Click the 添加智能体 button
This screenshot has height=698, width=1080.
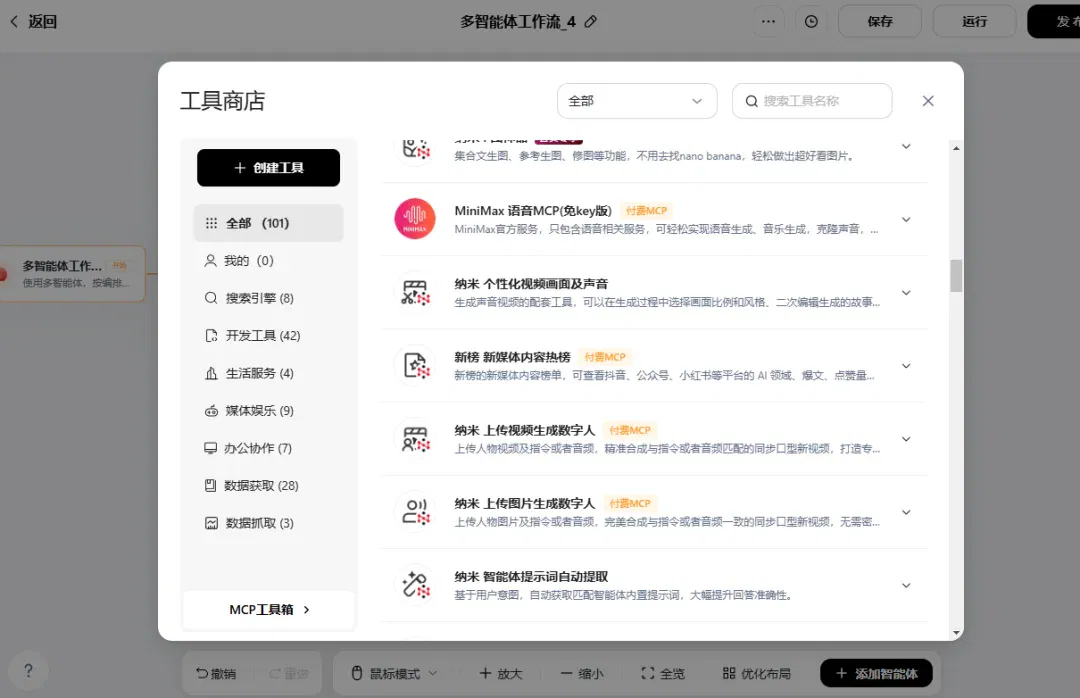pyautogui.click(x=876, y=673)
